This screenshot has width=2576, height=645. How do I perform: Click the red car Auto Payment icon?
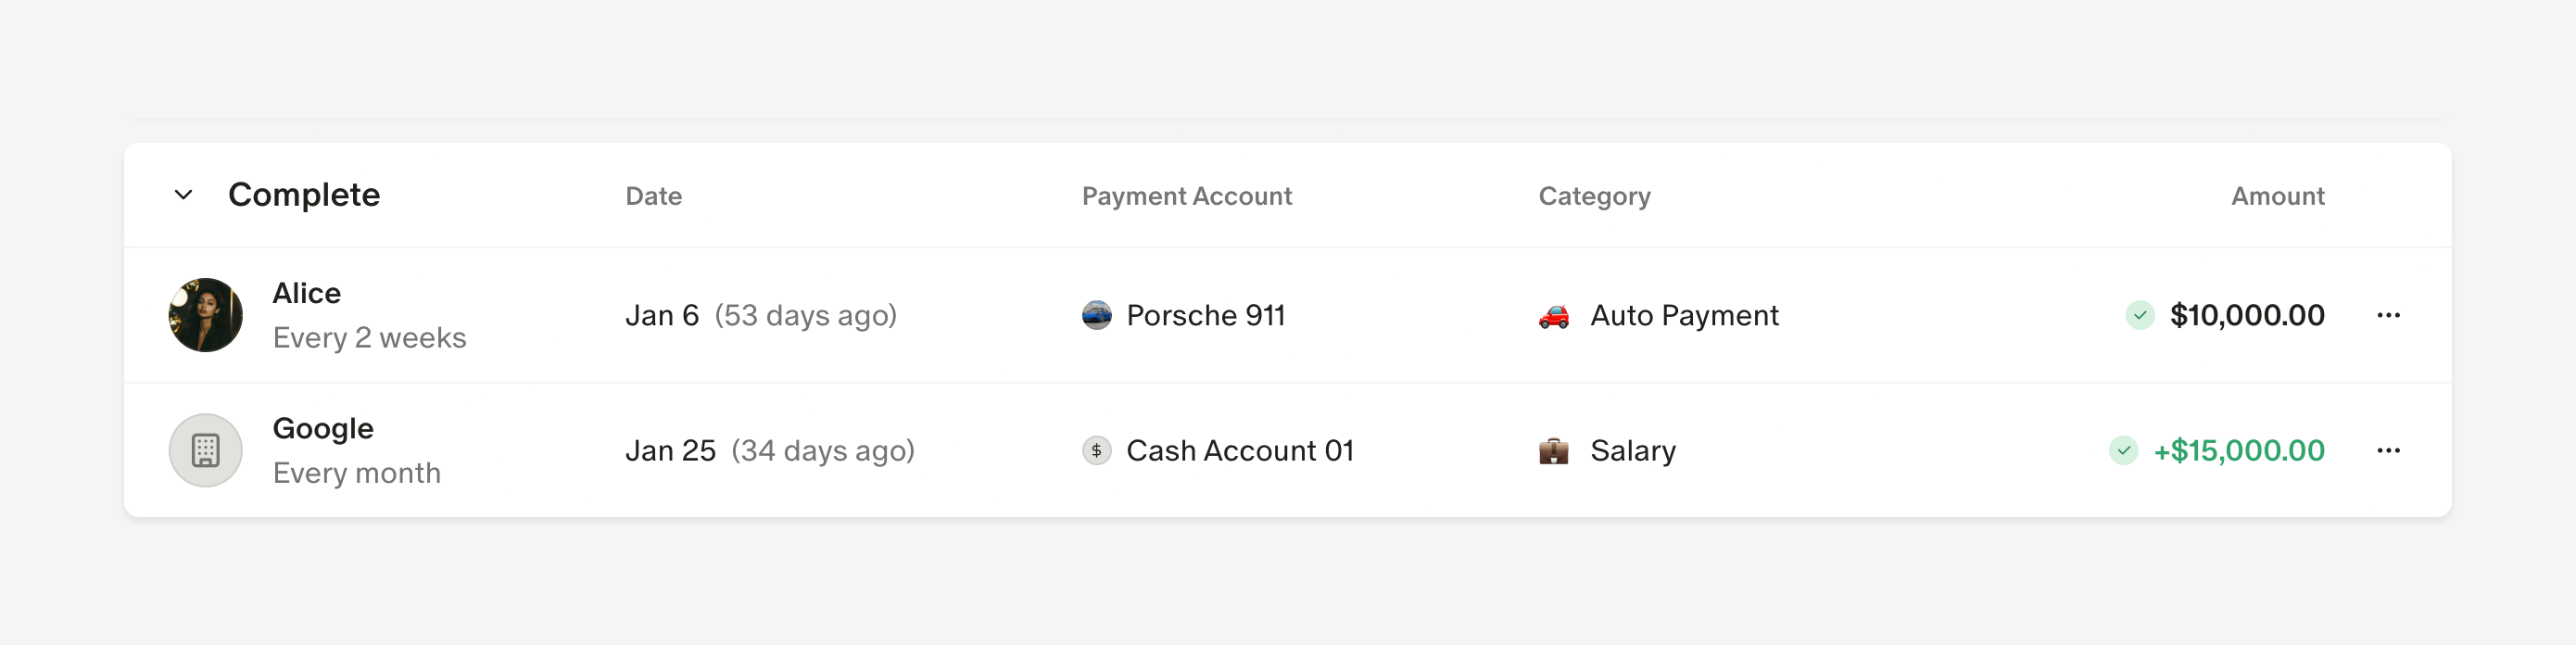(x=1554, y=316)
